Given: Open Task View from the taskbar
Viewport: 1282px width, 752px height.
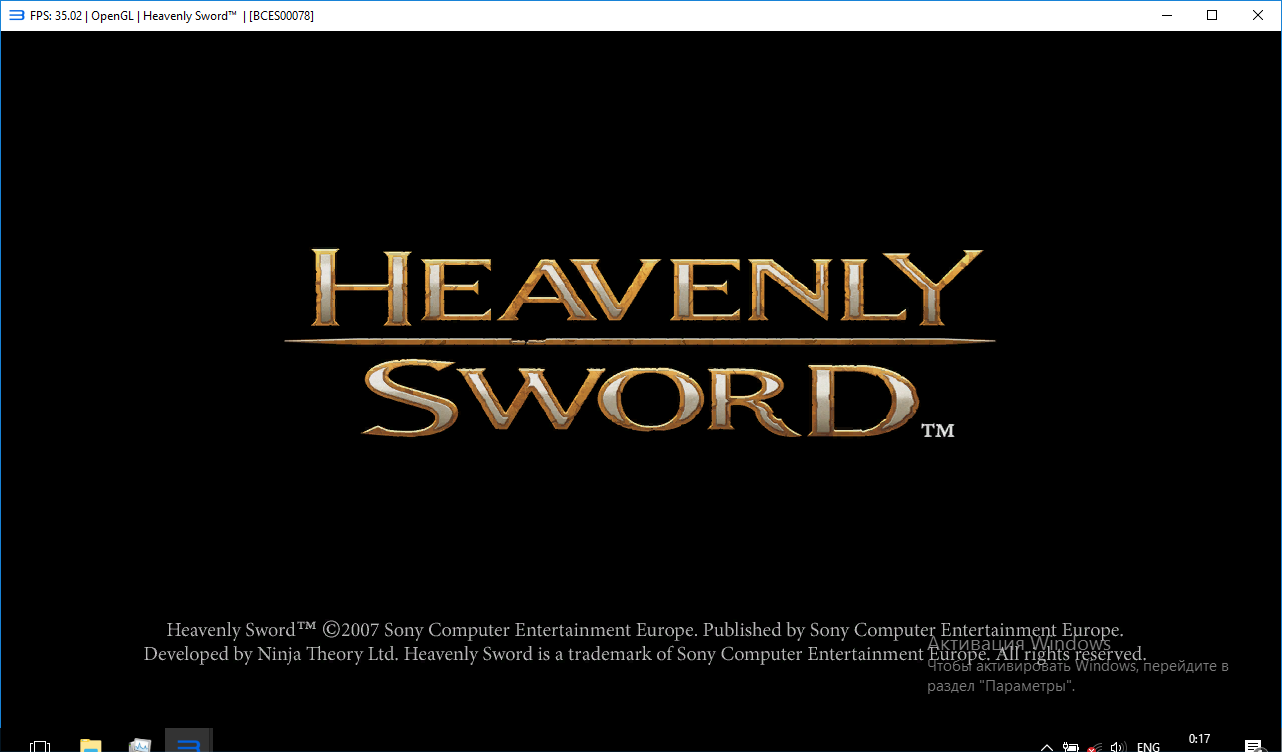Looking at the screenshot, I should point(40,745).
